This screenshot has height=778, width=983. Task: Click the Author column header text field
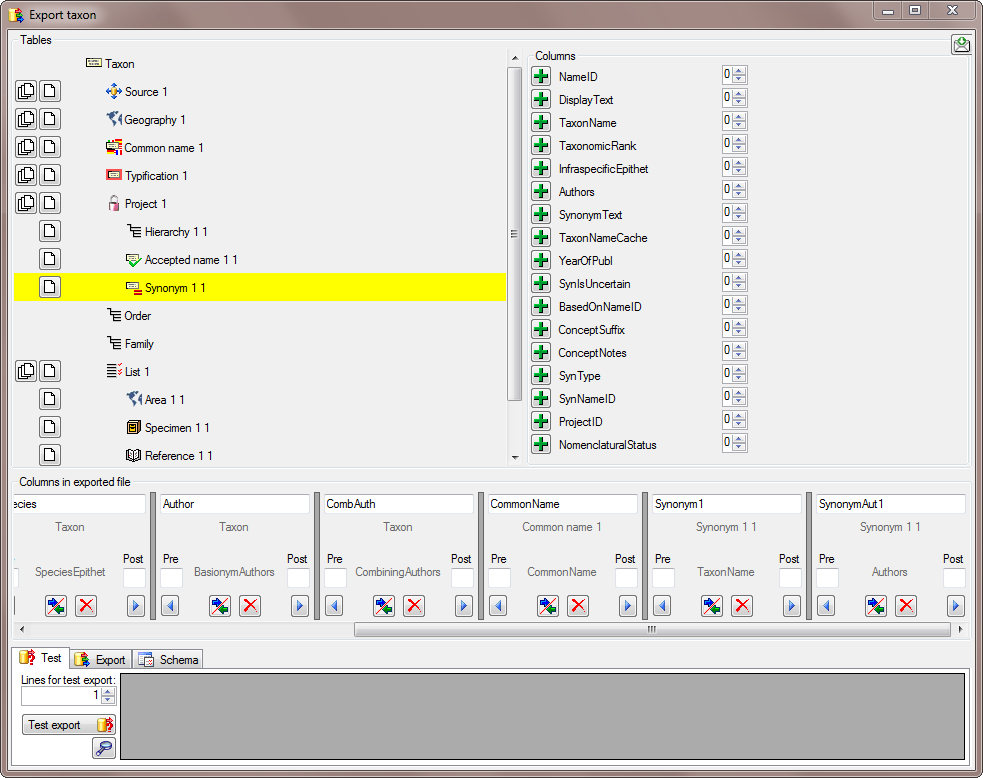234,505
